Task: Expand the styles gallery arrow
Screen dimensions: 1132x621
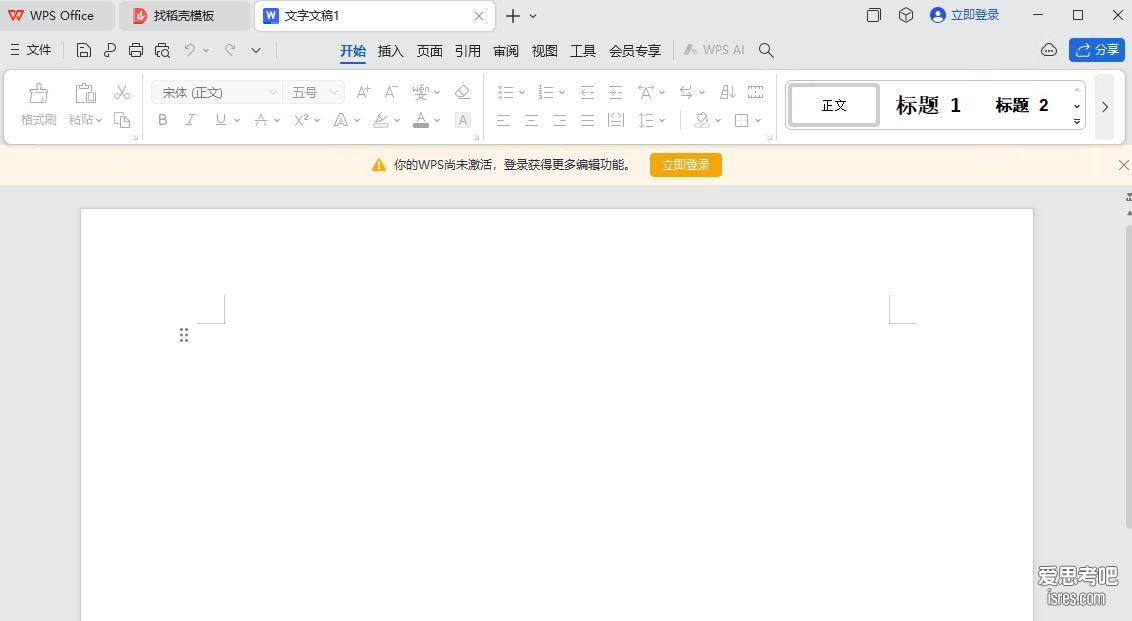Action: pos(1076,121)
